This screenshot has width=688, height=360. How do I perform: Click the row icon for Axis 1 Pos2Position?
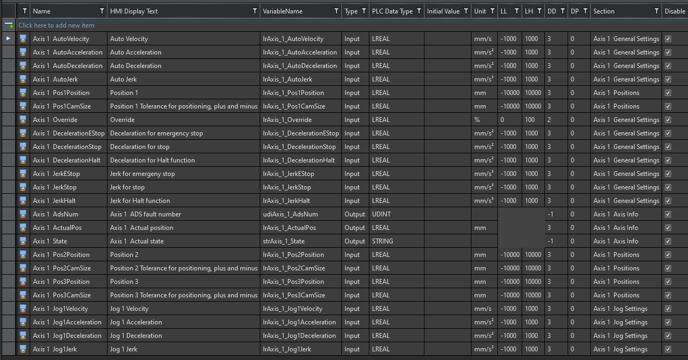pyautogui.click(x=23, y=255)
